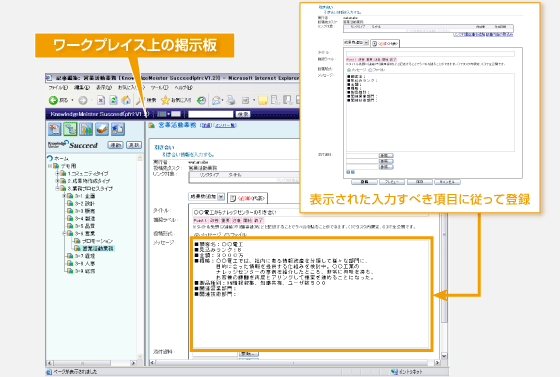
Task: Open the ファイル(F) menu
Action: pos(58,87)
